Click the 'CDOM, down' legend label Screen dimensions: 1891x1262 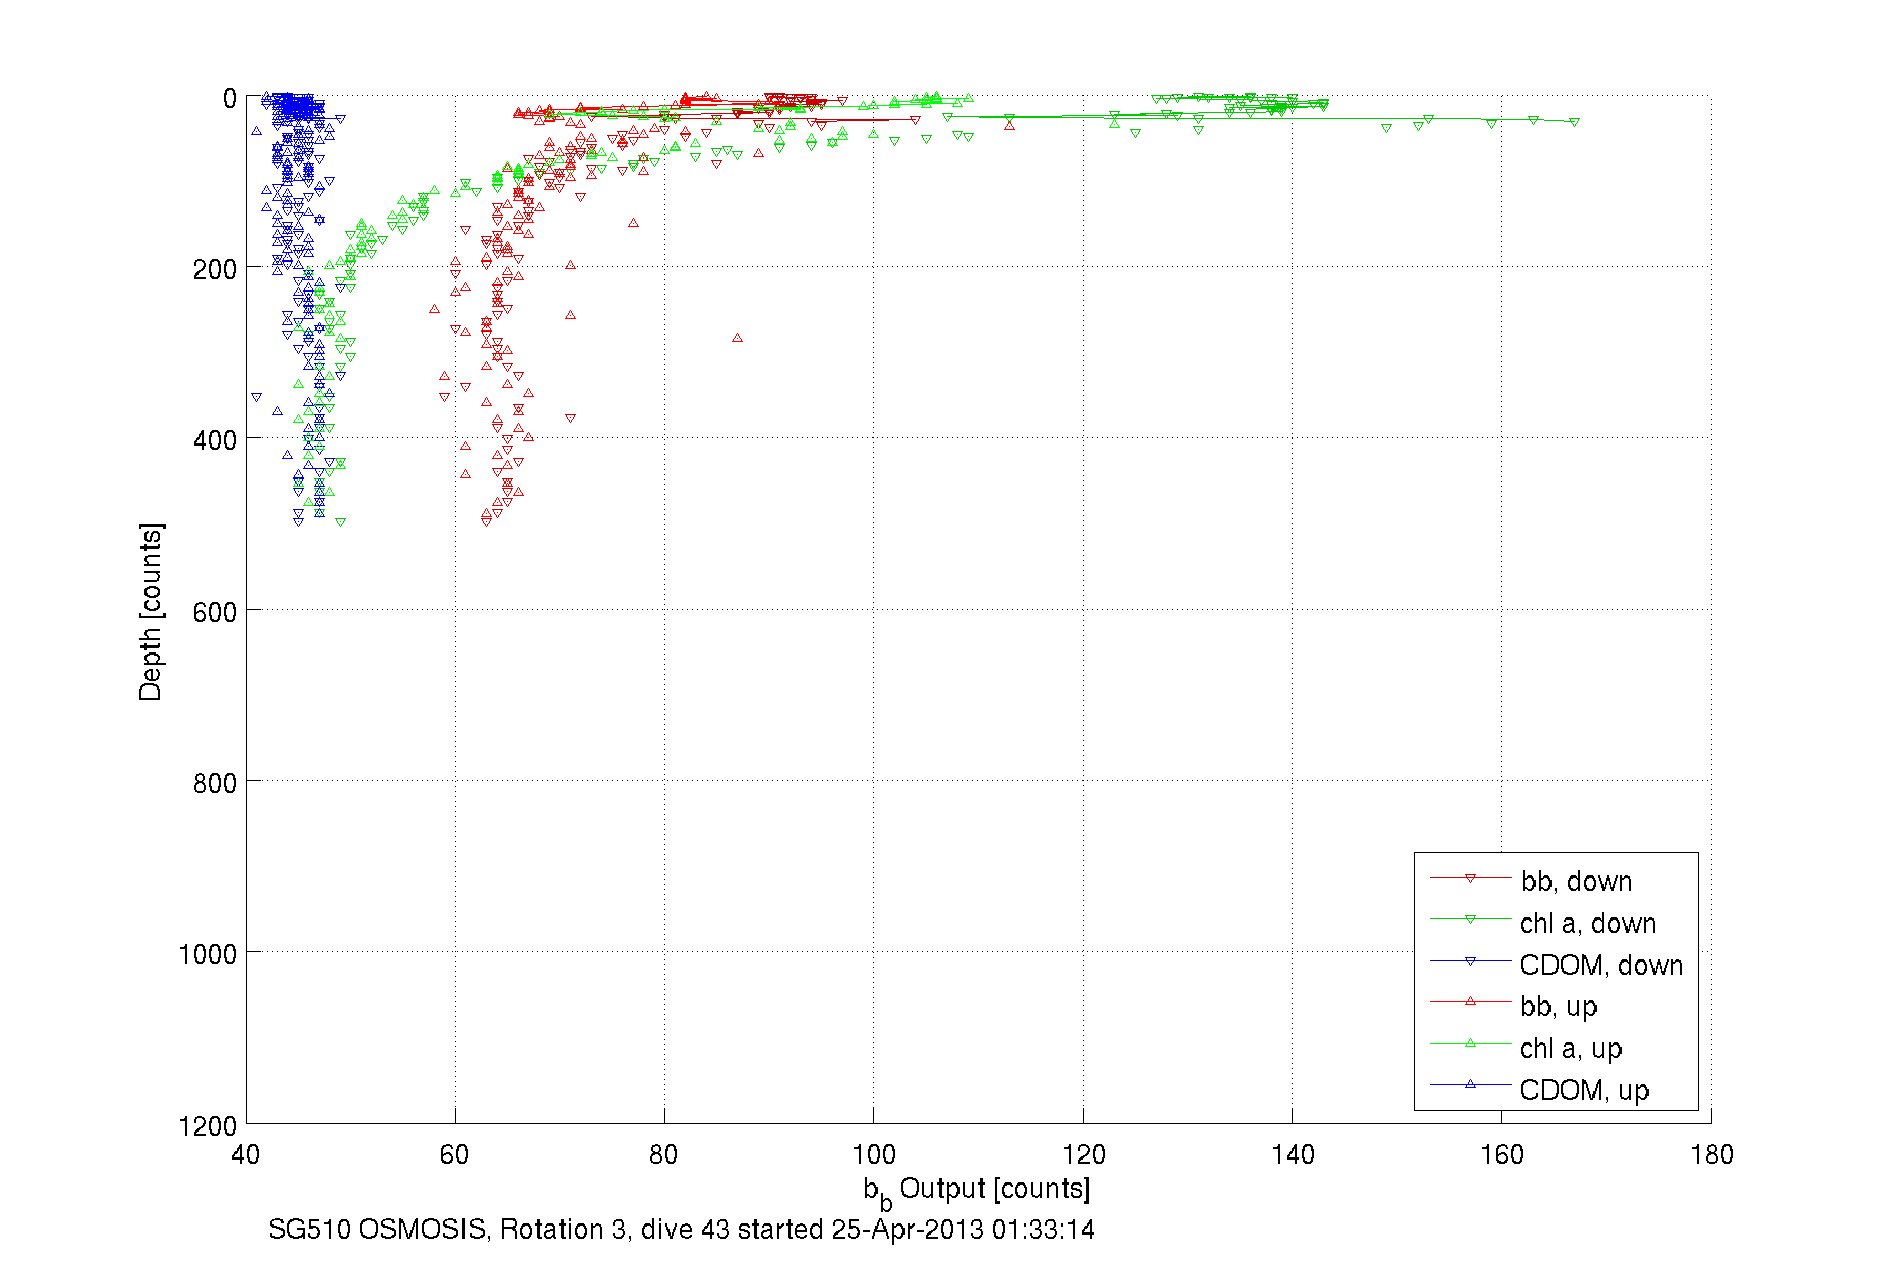[x=1601, y=965]
